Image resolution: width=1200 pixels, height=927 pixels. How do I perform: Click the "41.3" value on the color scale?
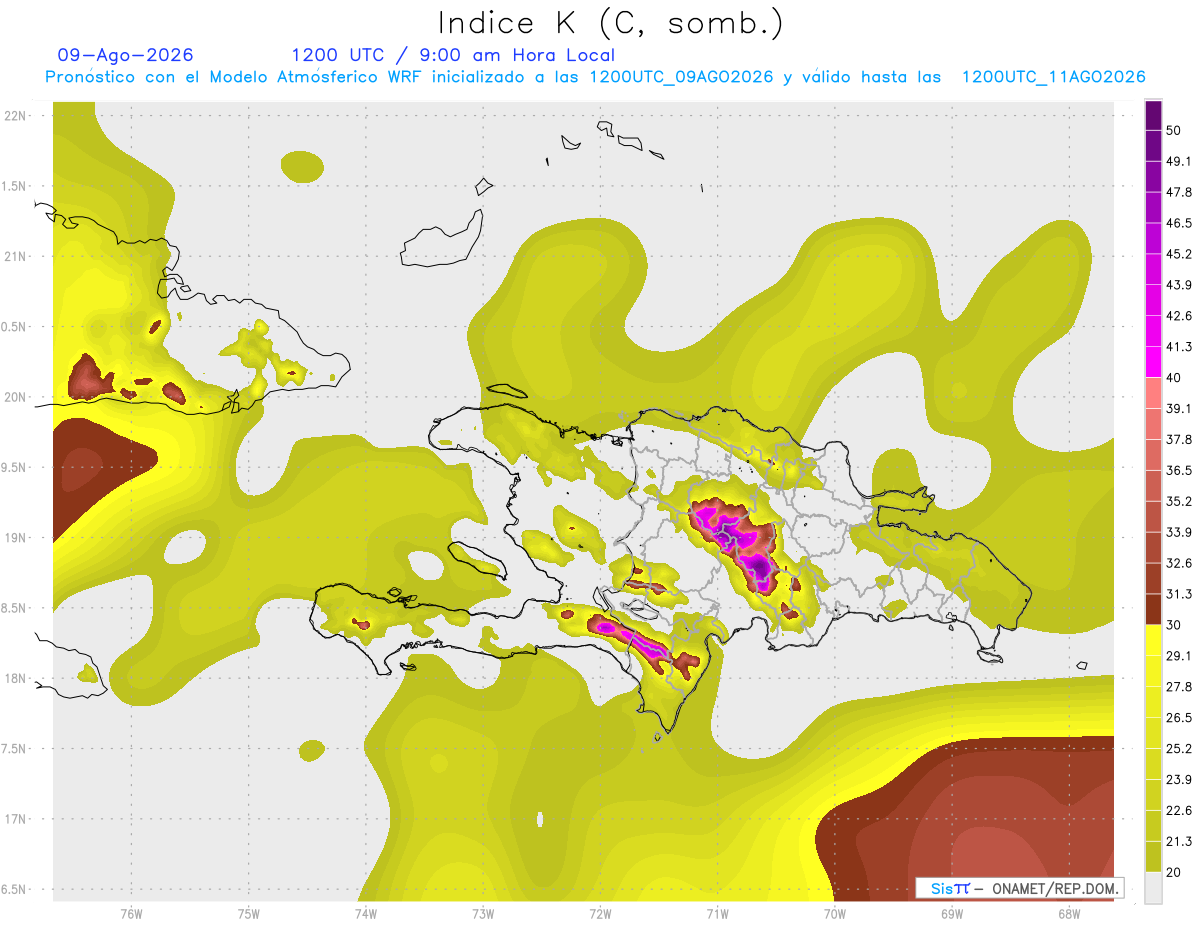(x=1179, y=347)
